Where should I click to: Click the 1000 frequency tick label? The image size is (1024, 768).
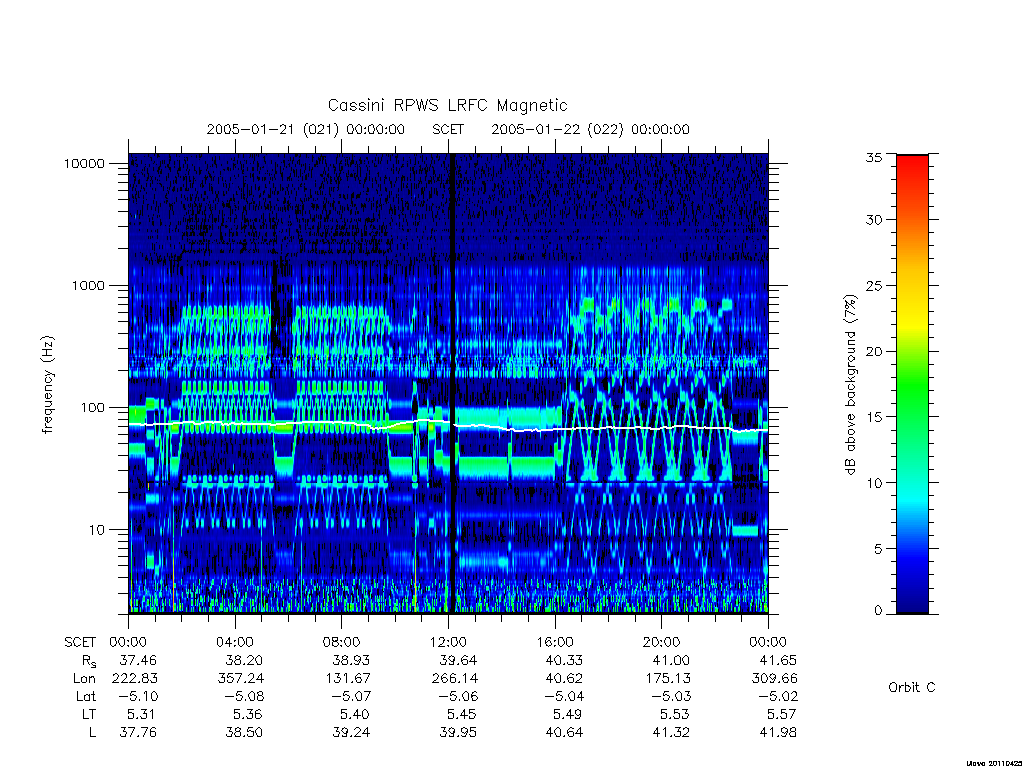(88, 285)
